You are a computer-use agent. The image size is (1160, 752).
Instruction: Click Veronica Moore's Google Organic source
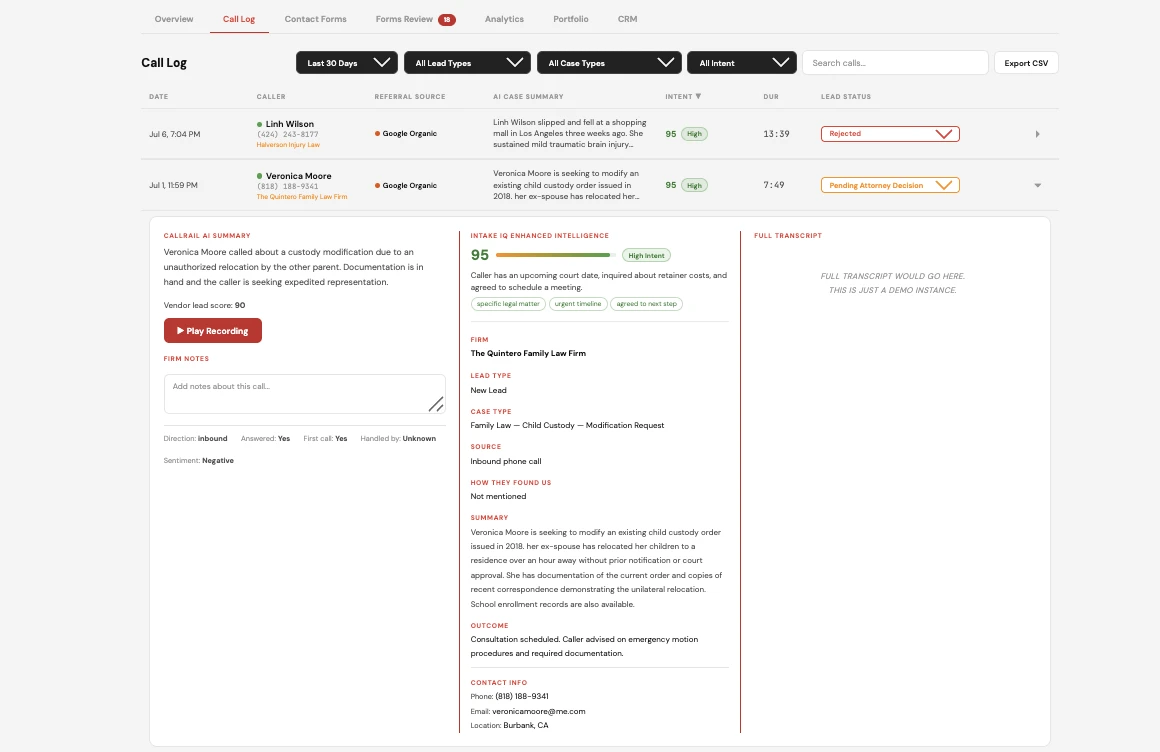[x=406, y=186]
